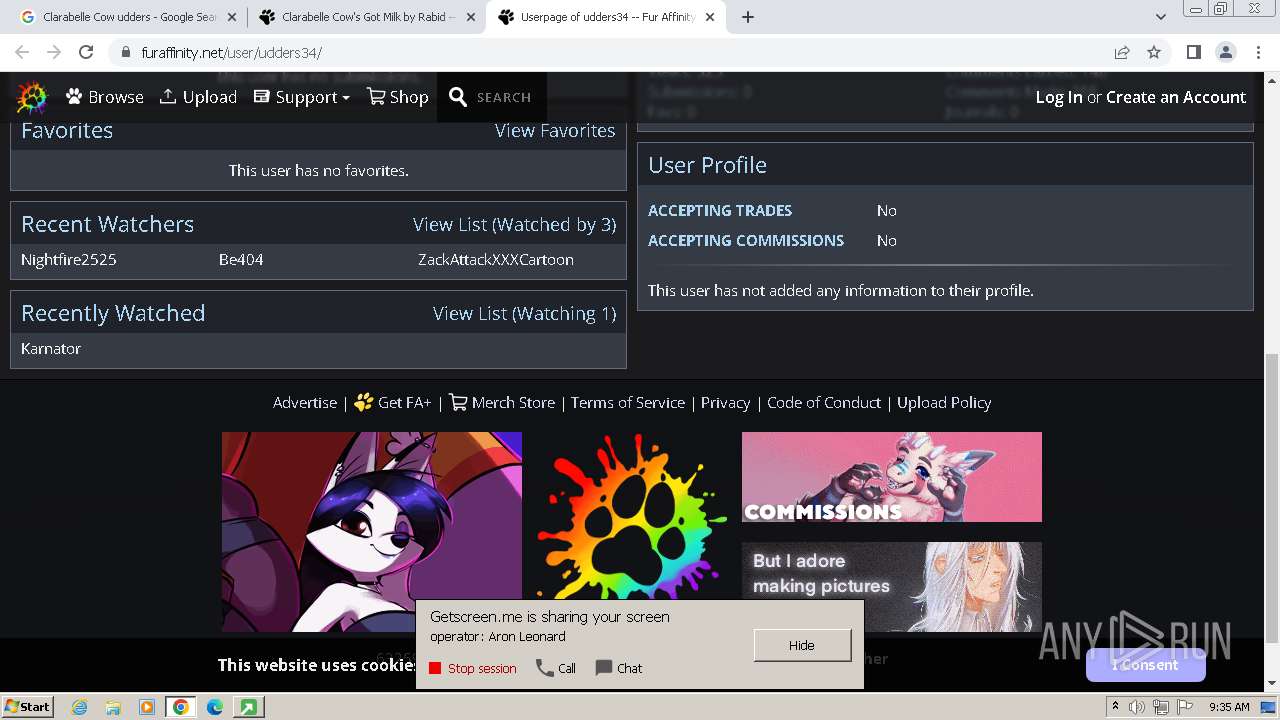1280x720 pixels.
Task: Open View List (Watching 1)
Action: [524, 313]
